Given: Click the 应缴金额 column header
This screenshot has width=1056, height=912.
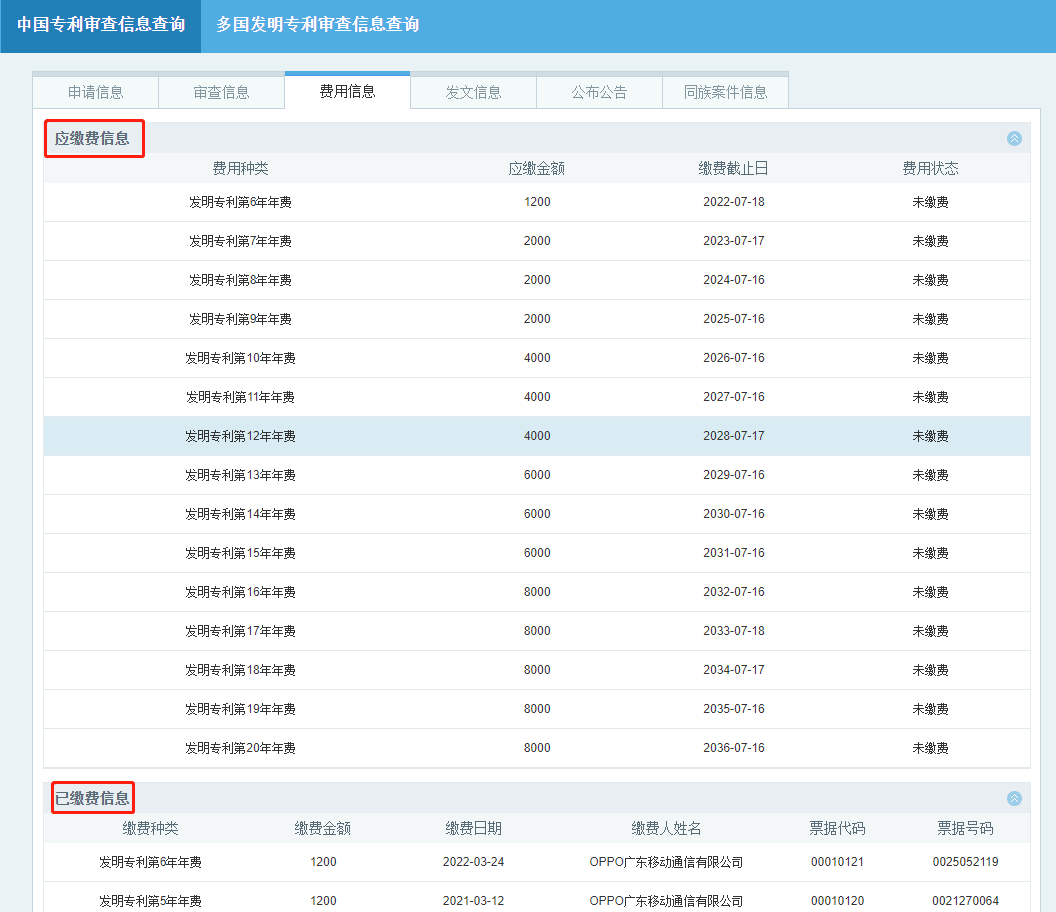Looking at the screenshot, I should click(x=537, y=168).
